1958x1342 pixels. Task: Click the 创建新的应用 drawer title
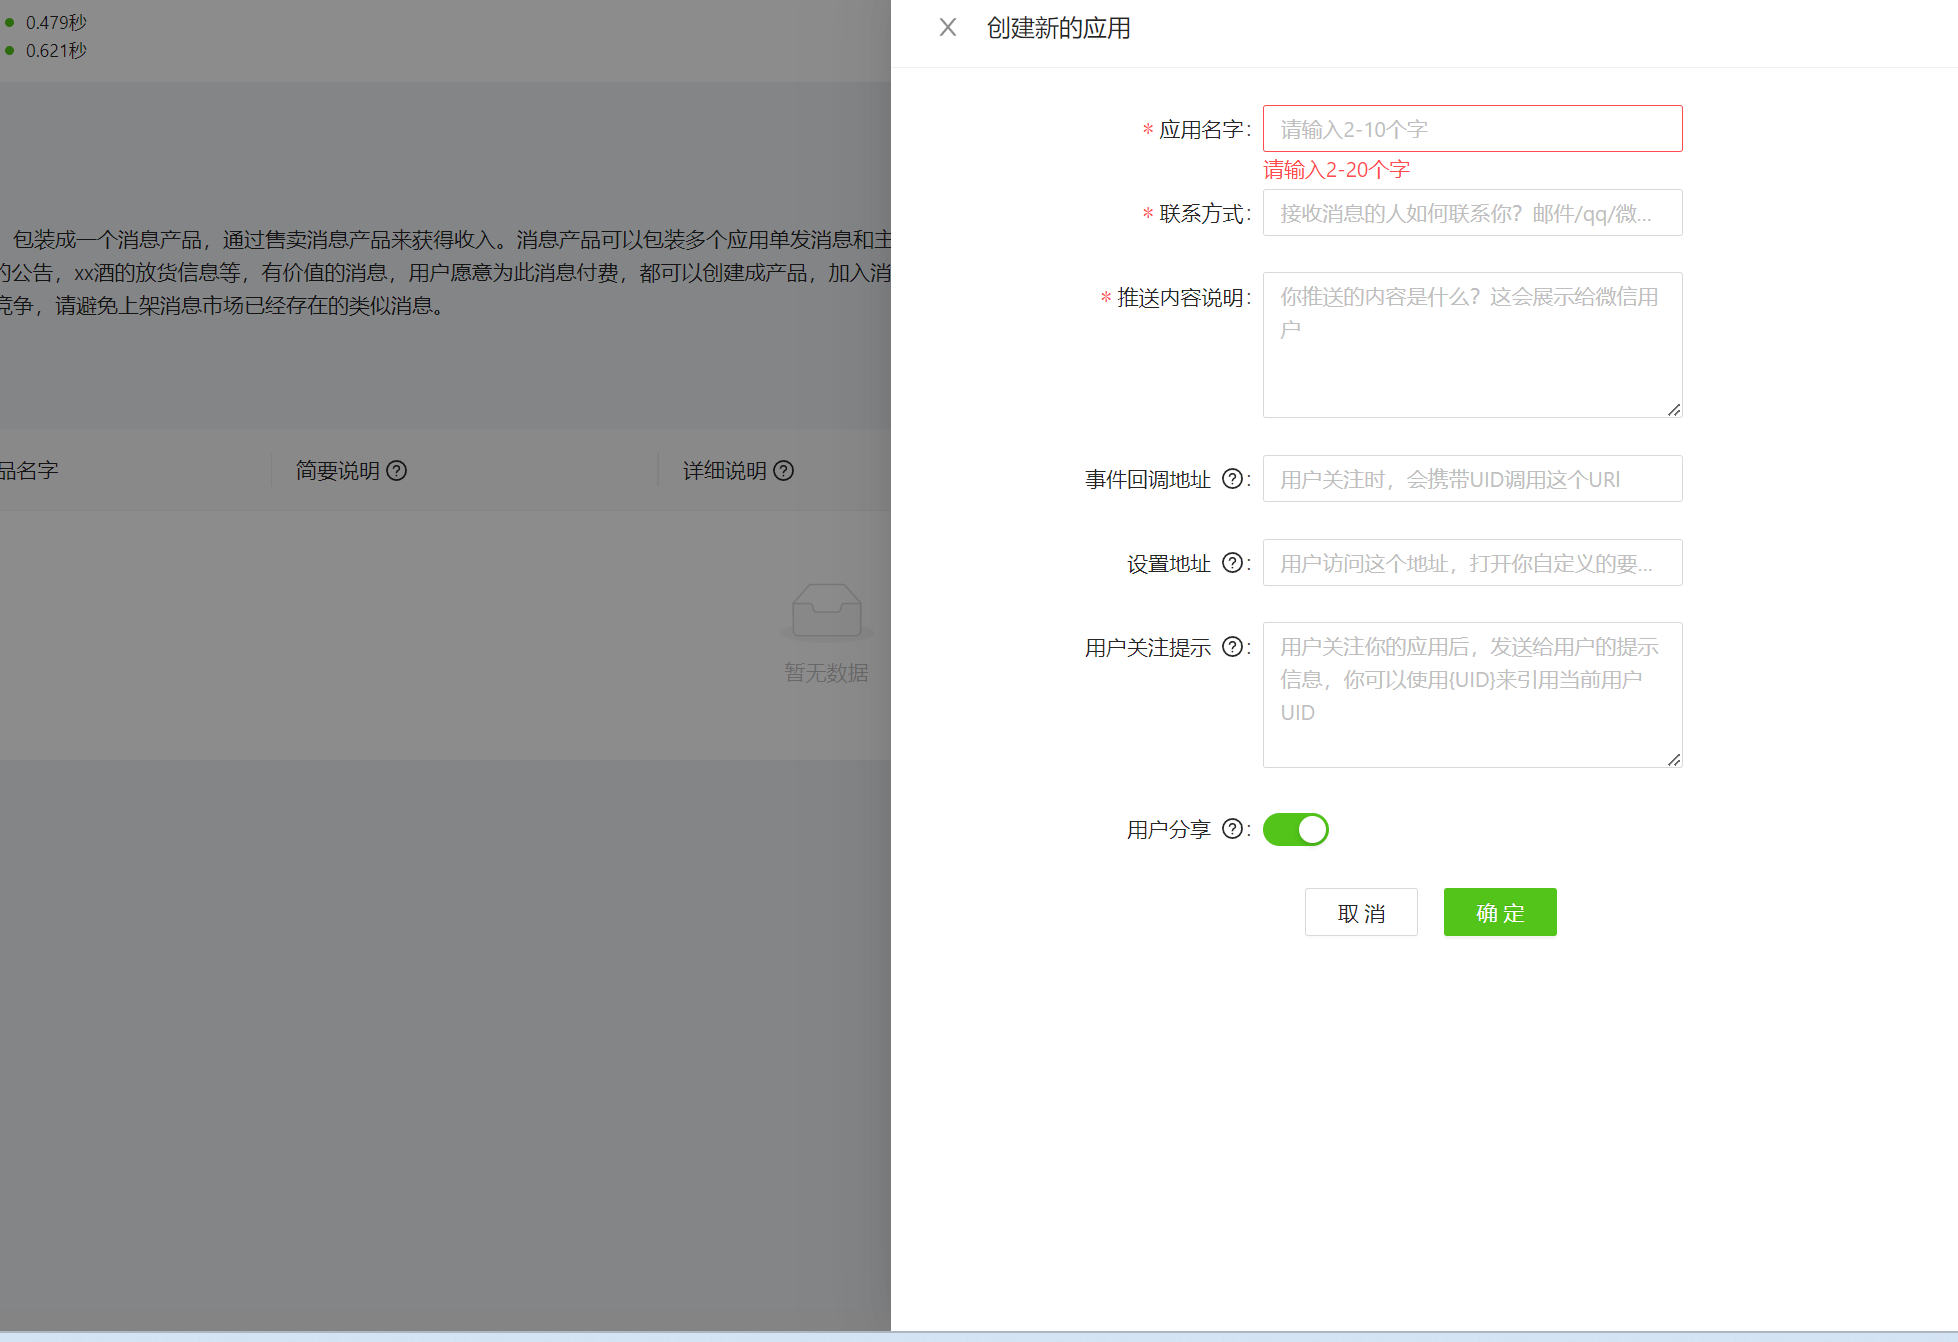tap(1059, 28)
